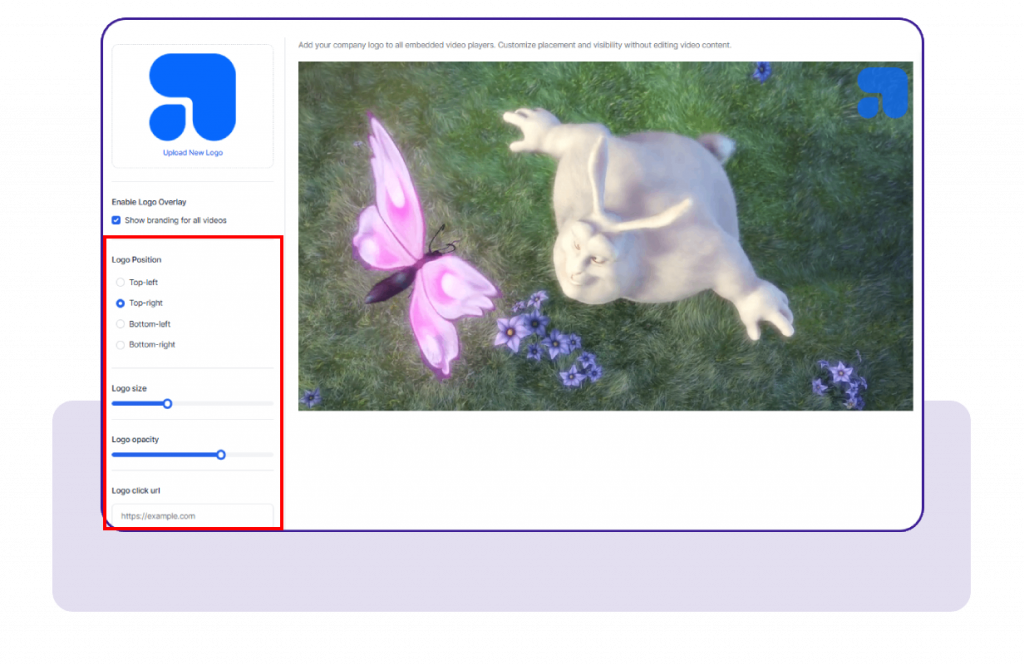Click the description text above the video
This screenshot has height=665, width=1024.
click(515, 45)
